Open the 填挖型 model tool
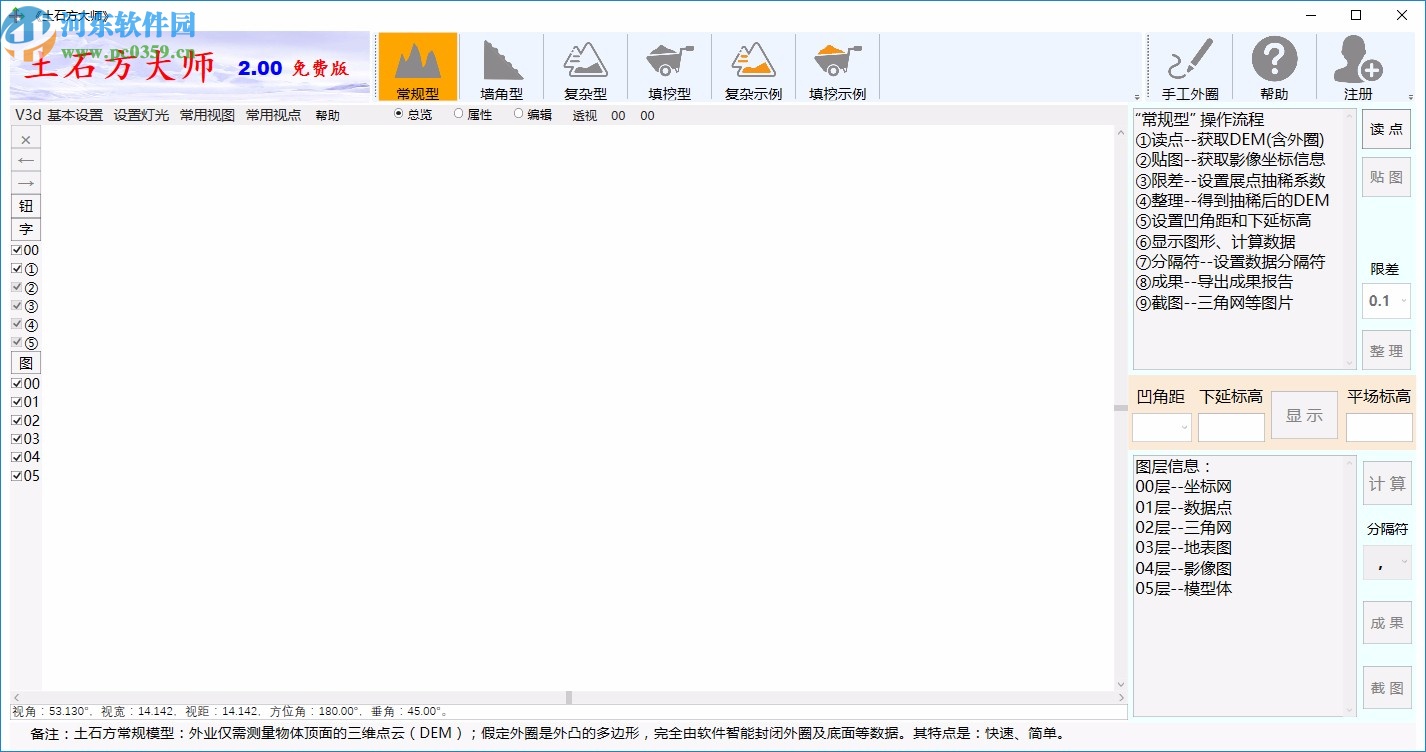 669,66
